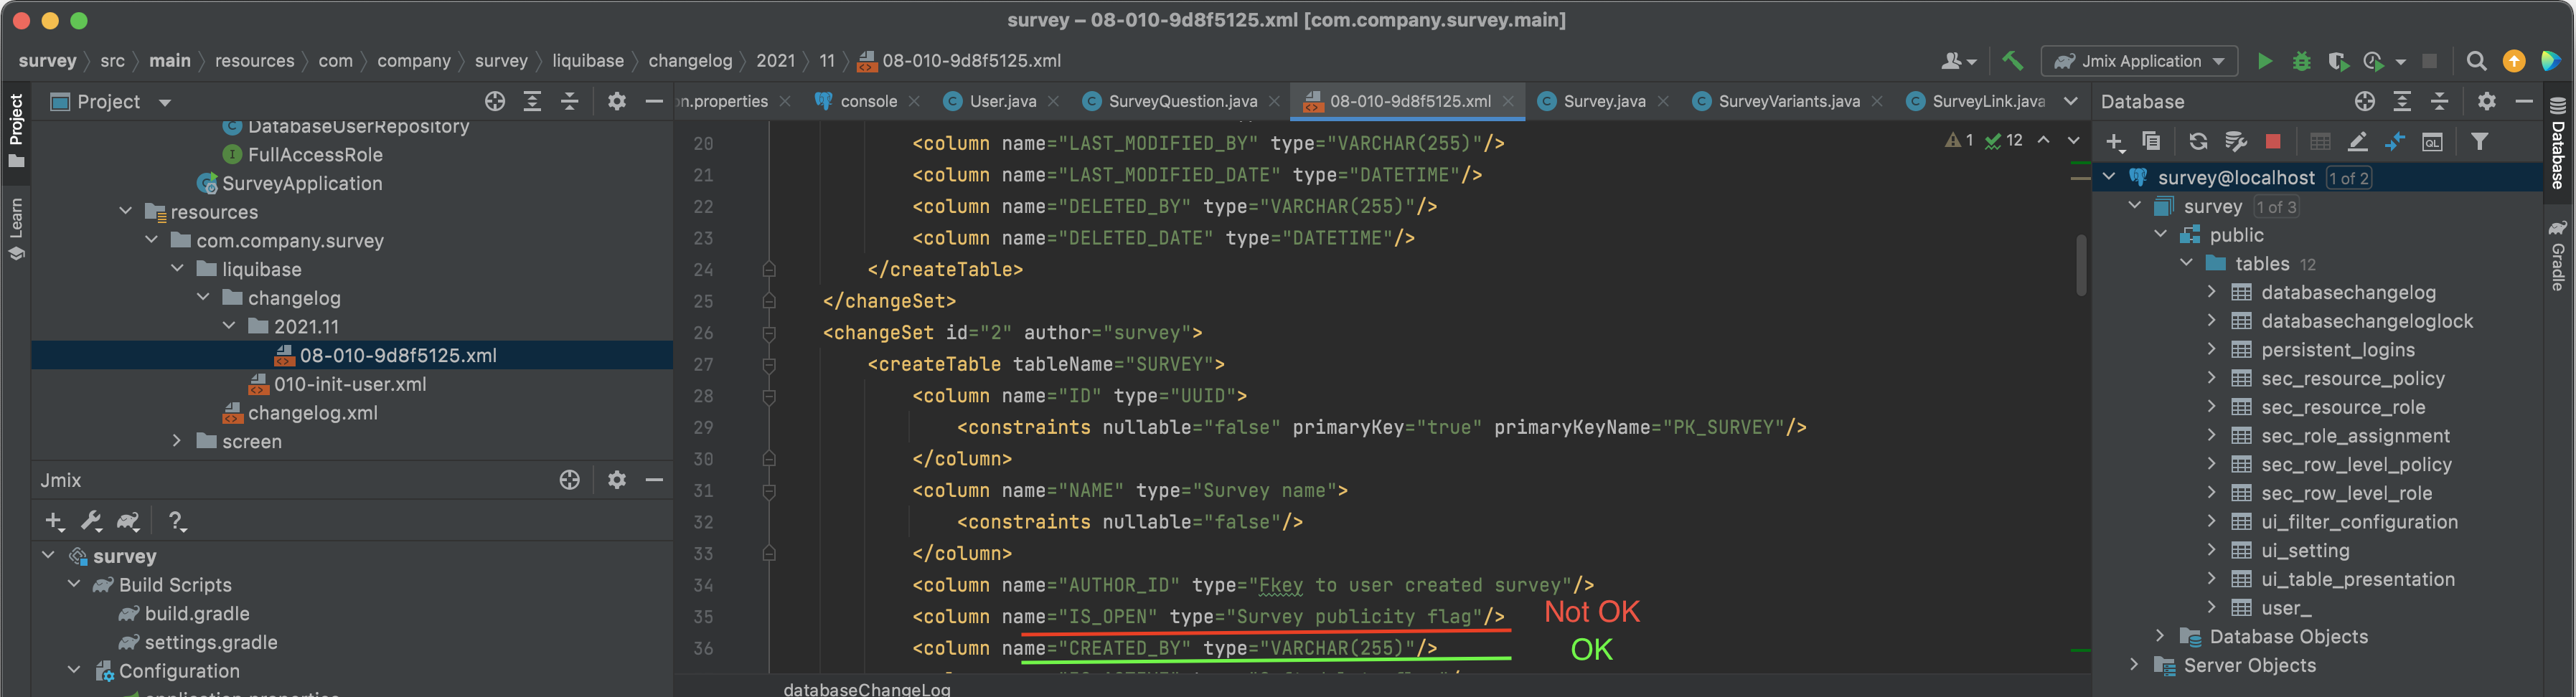Viewport: 2576px width, 697px height.
Task: Stop the running data source session
Action: coord(2274,141)
